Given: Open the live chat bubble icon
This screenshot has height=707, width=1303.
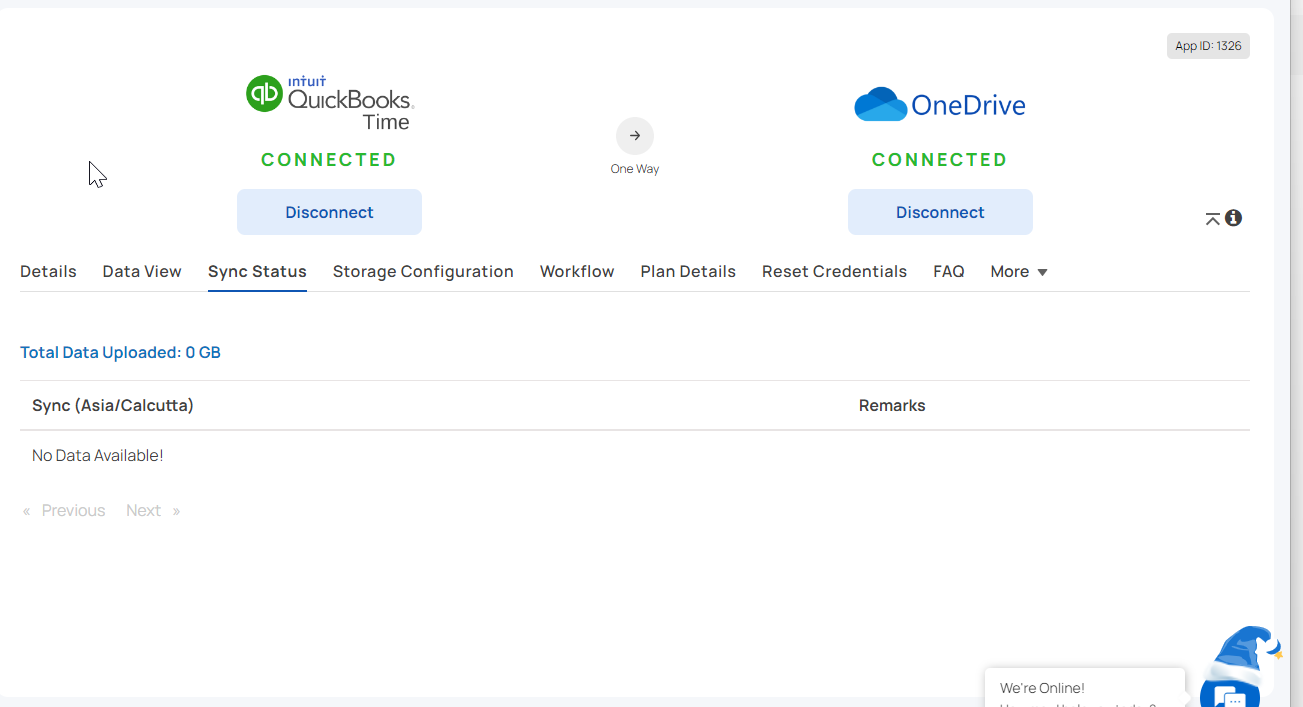Looking at the screenshot, I should coord(1230,696).
